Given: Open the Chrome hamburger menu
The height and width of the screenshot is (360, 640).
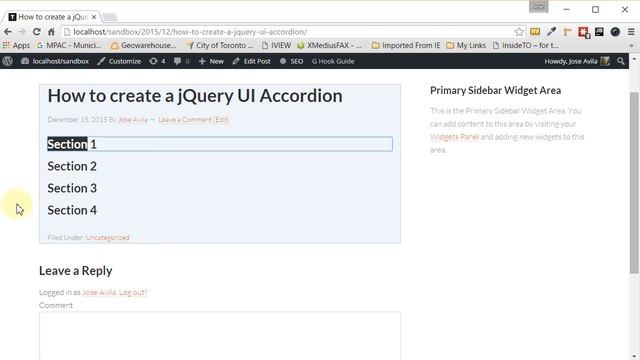Looking at the screenshot, I should [631, 31].
